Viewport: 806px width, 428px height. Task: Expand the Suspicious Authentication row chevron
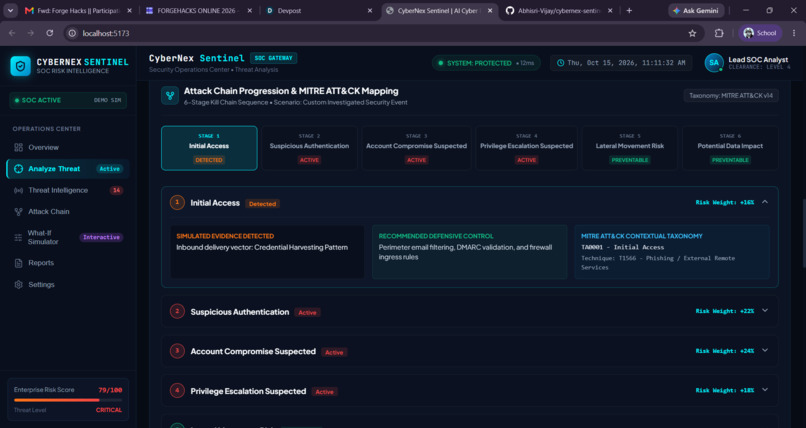click(765, 311)
